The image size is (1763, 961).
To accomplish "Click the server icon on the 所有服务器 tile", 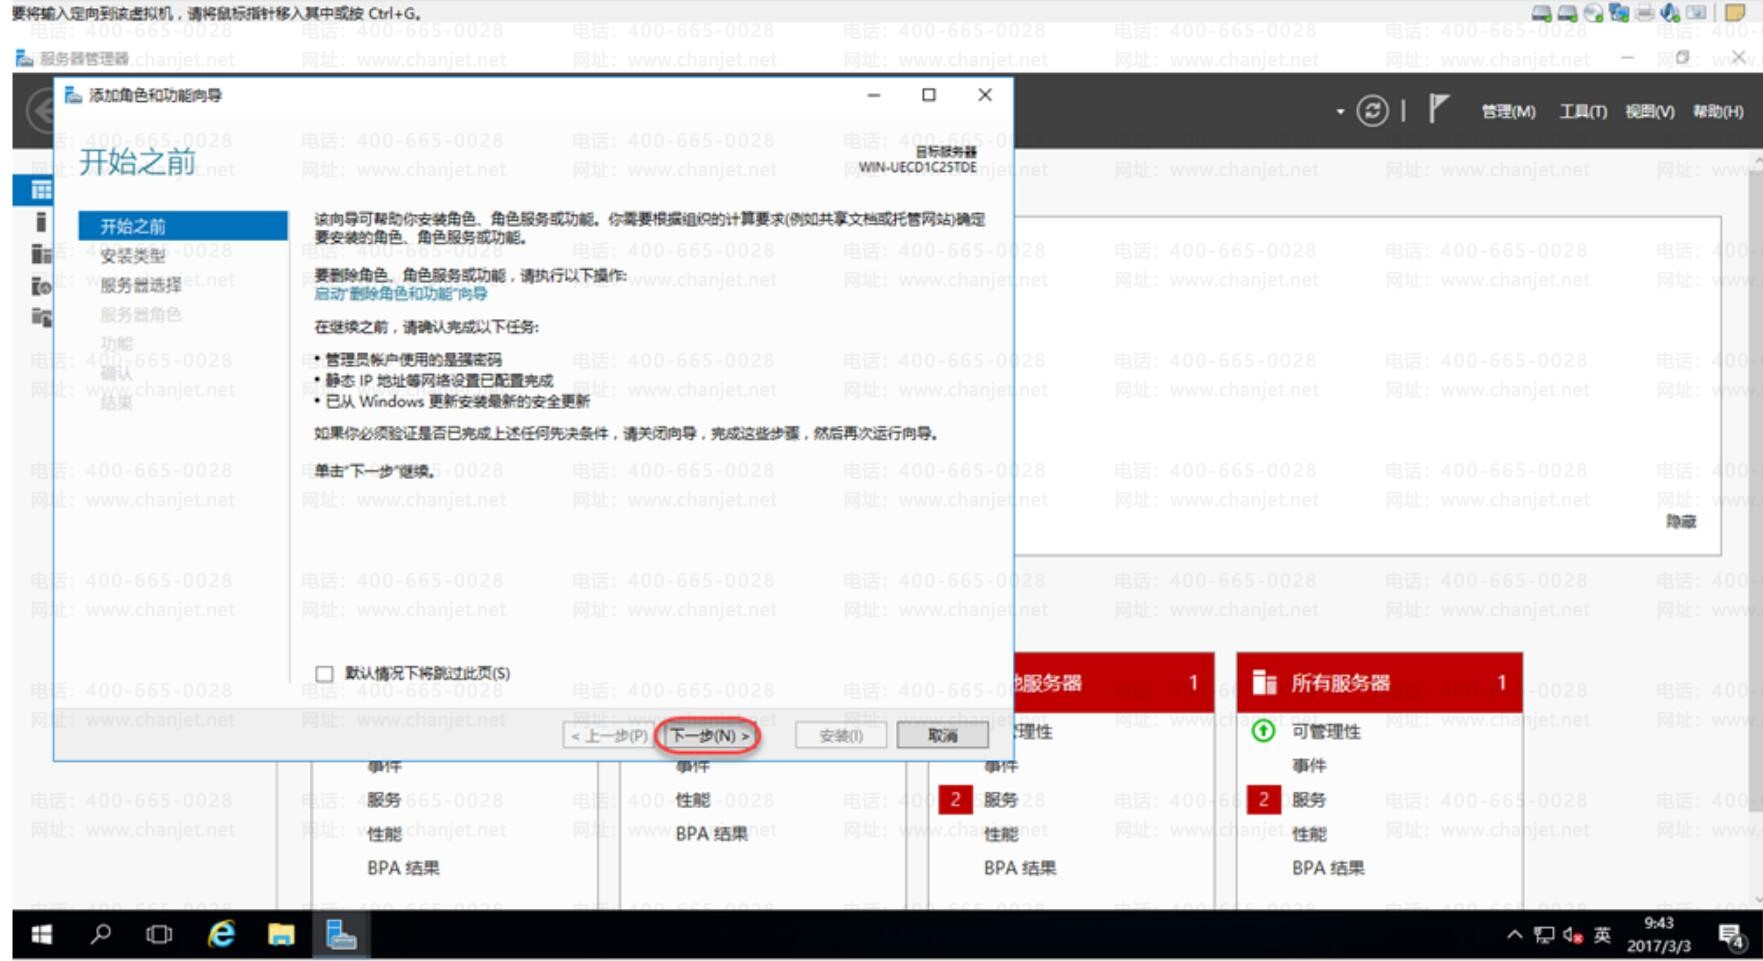I will (x=1264, y=683).
